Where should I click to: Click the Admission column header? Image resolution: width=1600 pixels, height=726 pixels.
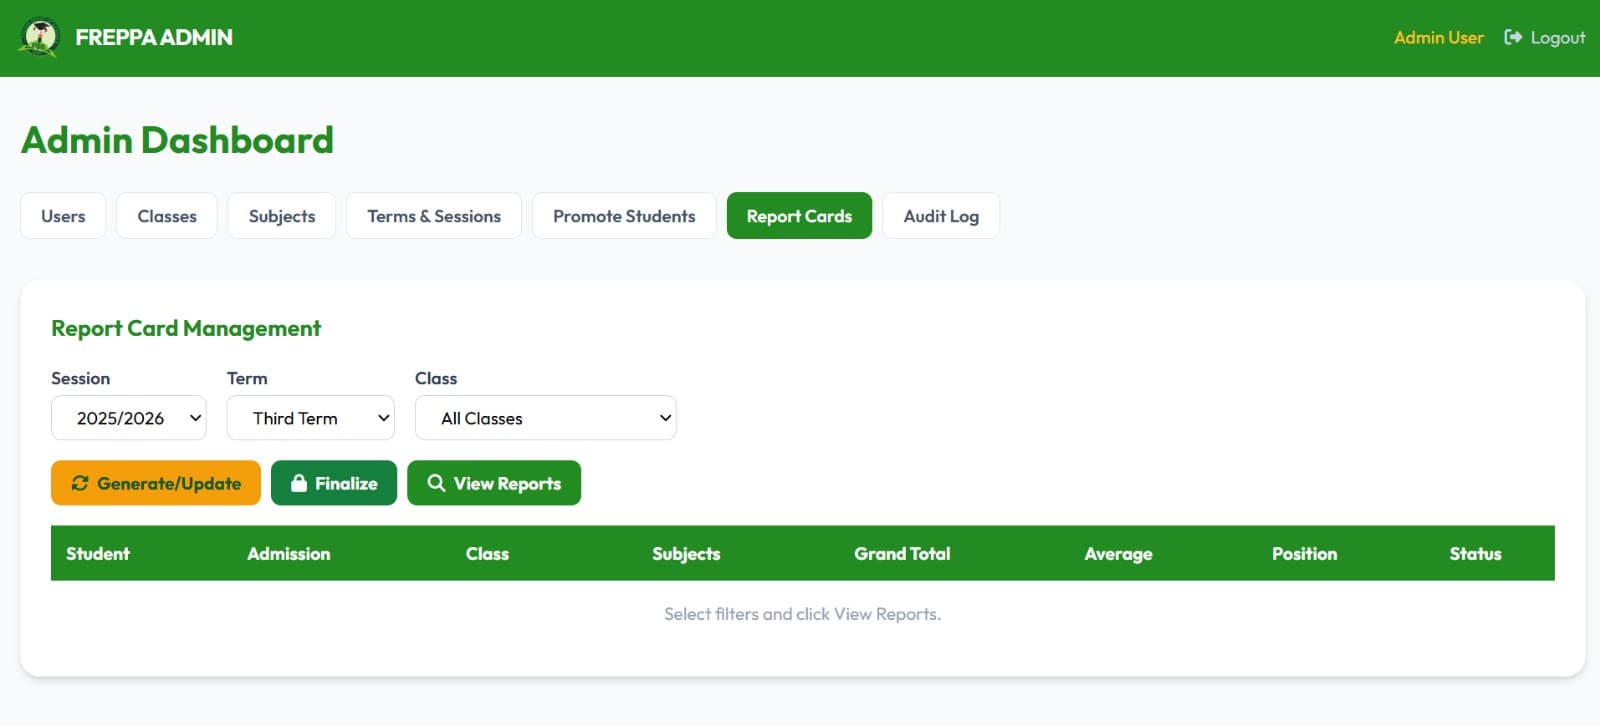tap(289, 553)
